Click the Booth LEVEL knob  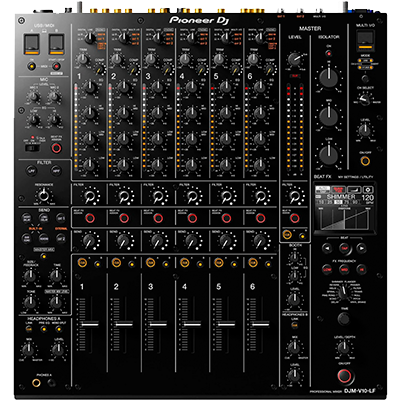294,299
